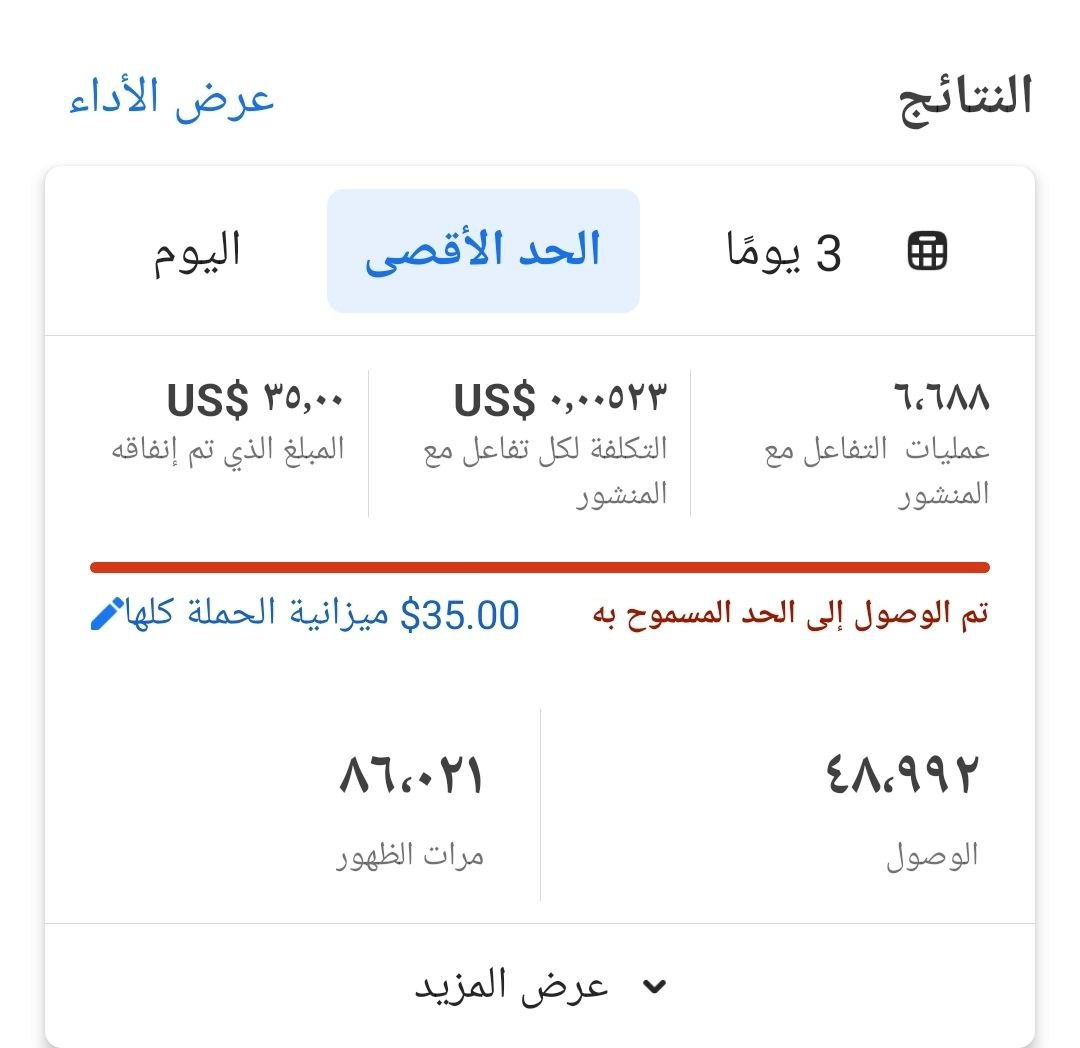Click the reach number ٤٨،٩٩٢
This screenshot has height=1048, width=1080.
click(902, 775)
